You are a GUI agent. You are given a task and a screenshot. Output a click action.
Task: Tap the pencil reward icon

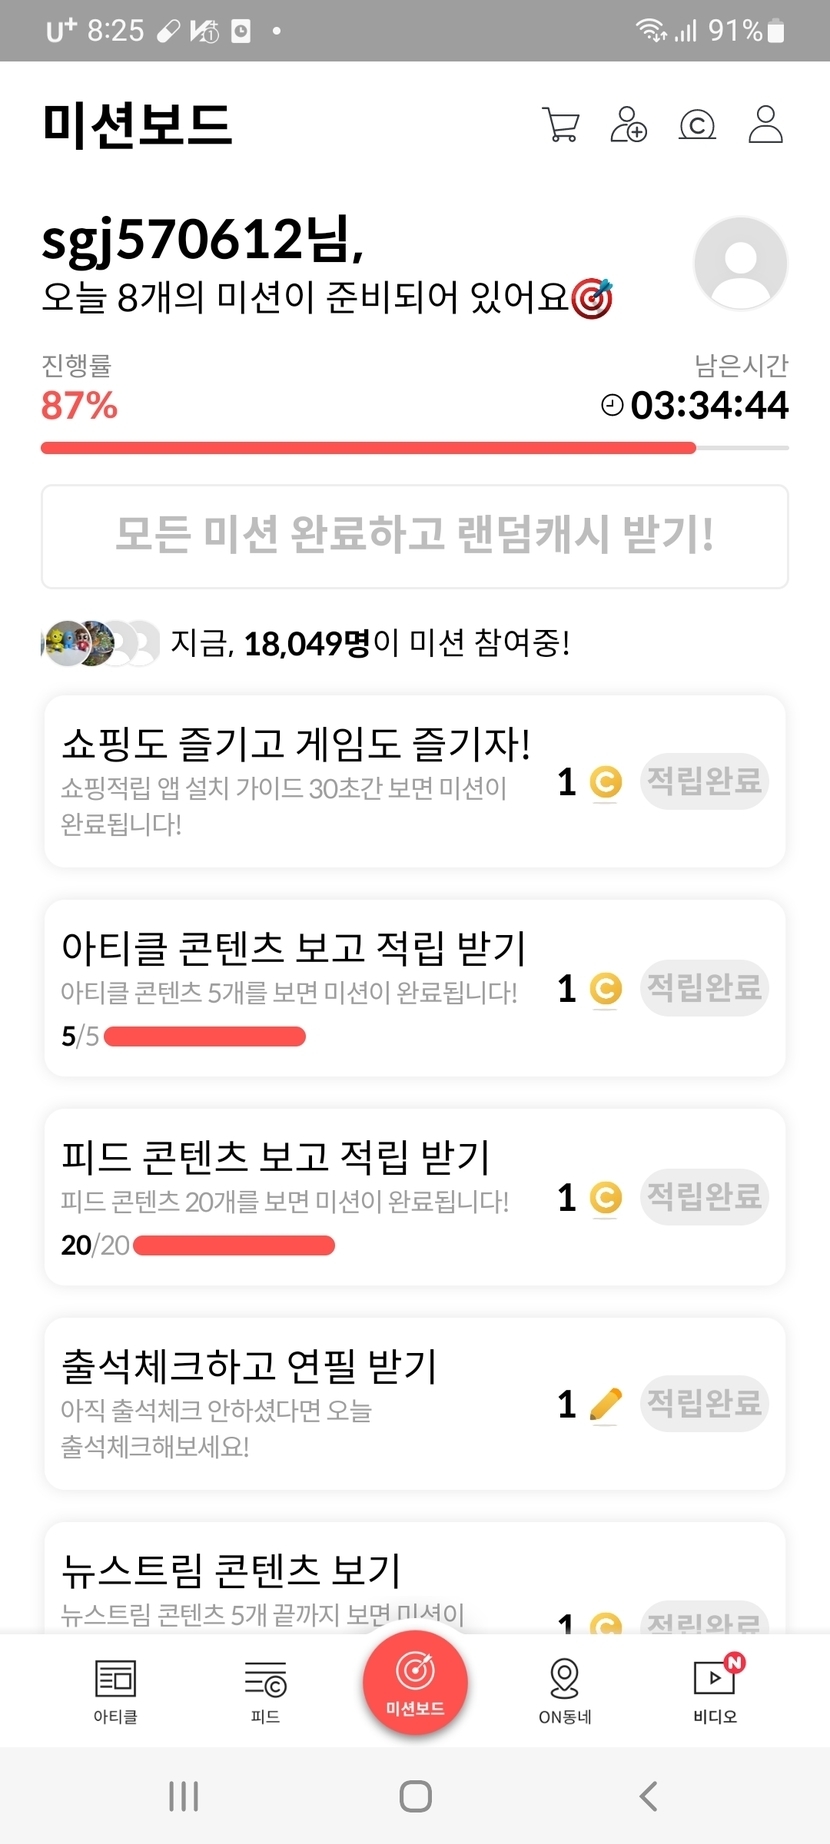[x=606, y=1404]
